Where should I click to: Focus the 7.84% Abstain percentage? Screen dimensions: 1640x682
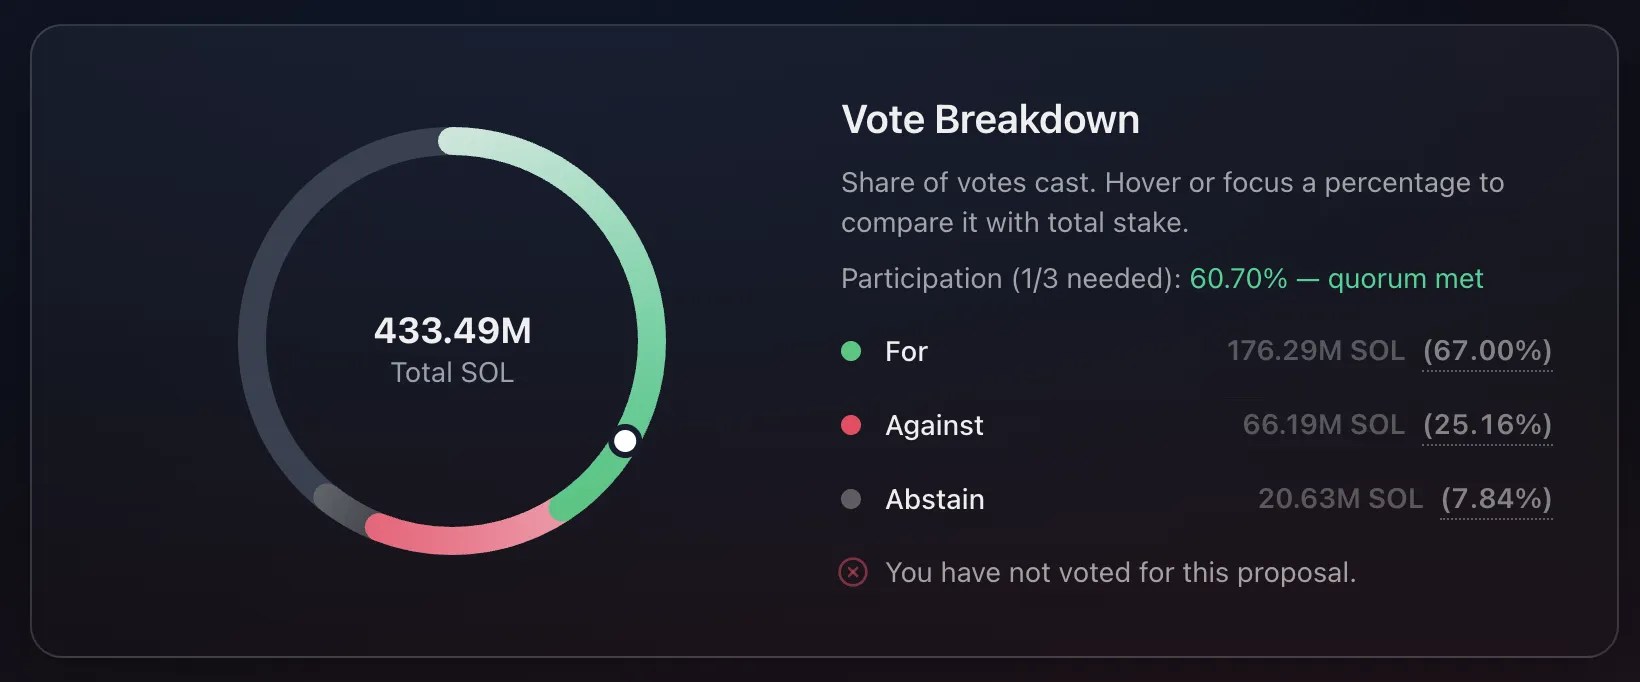click(1496, 499)
